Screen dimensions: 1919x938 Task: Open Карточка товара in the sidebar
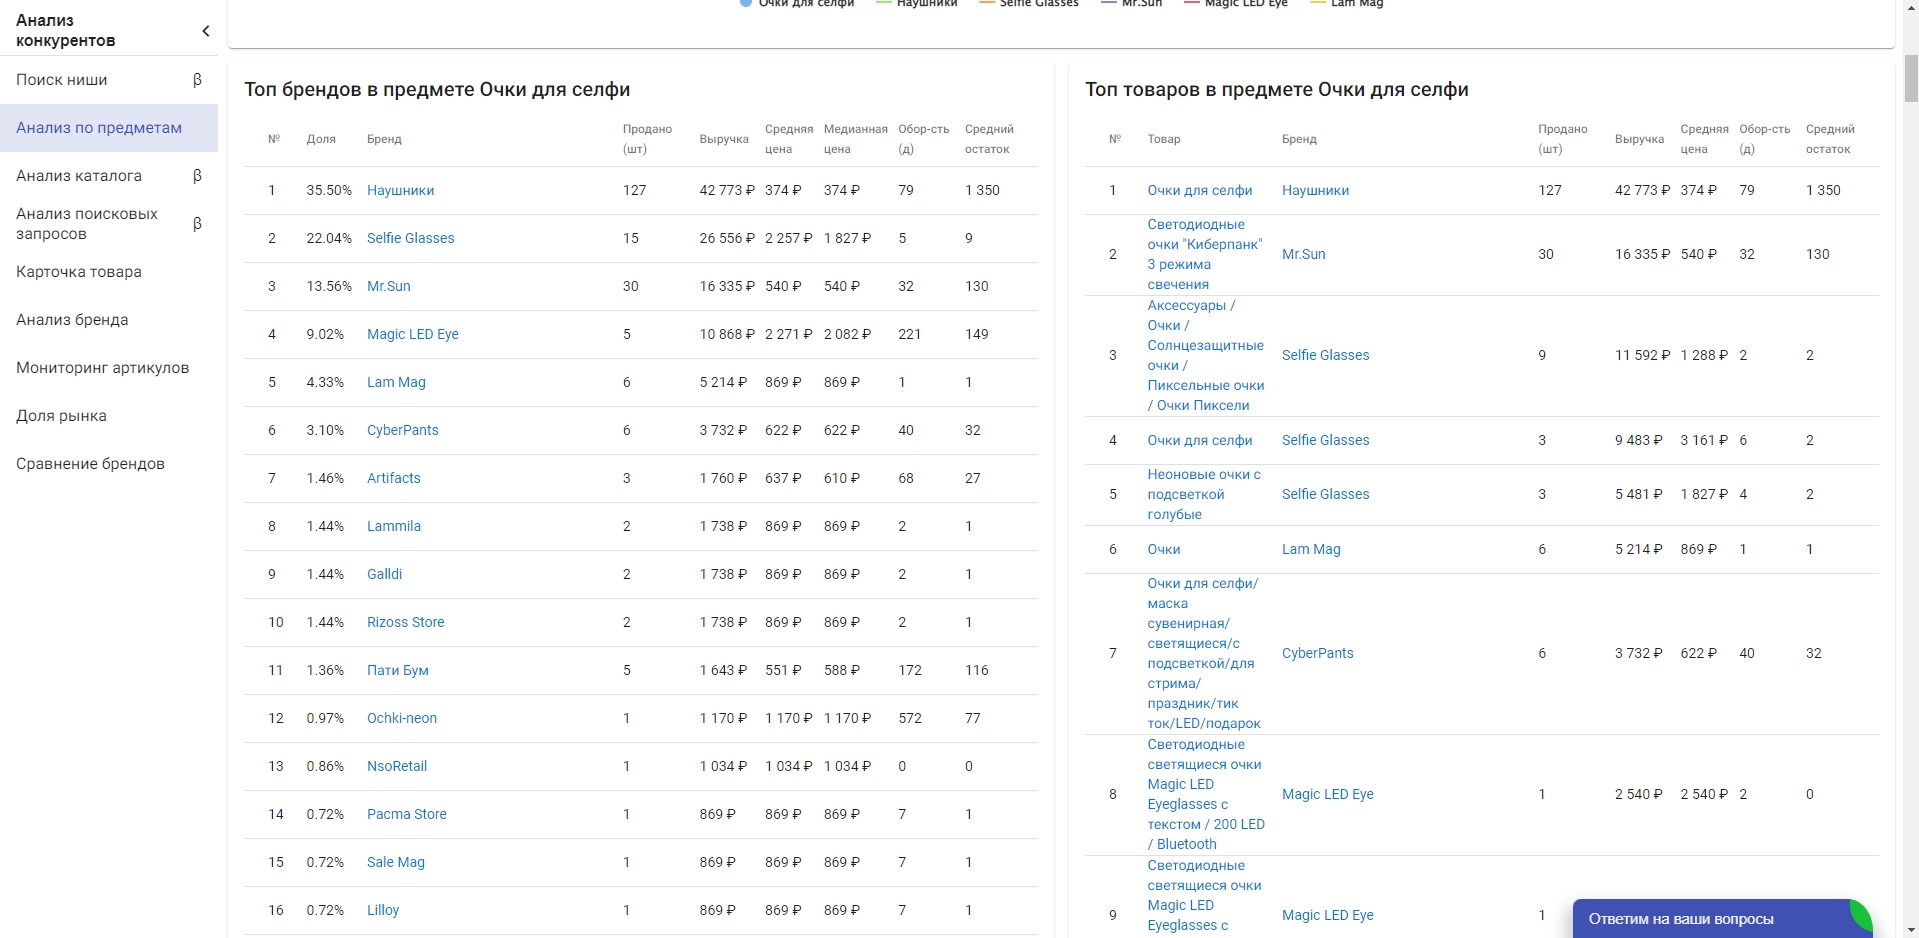tap(79, 272)
